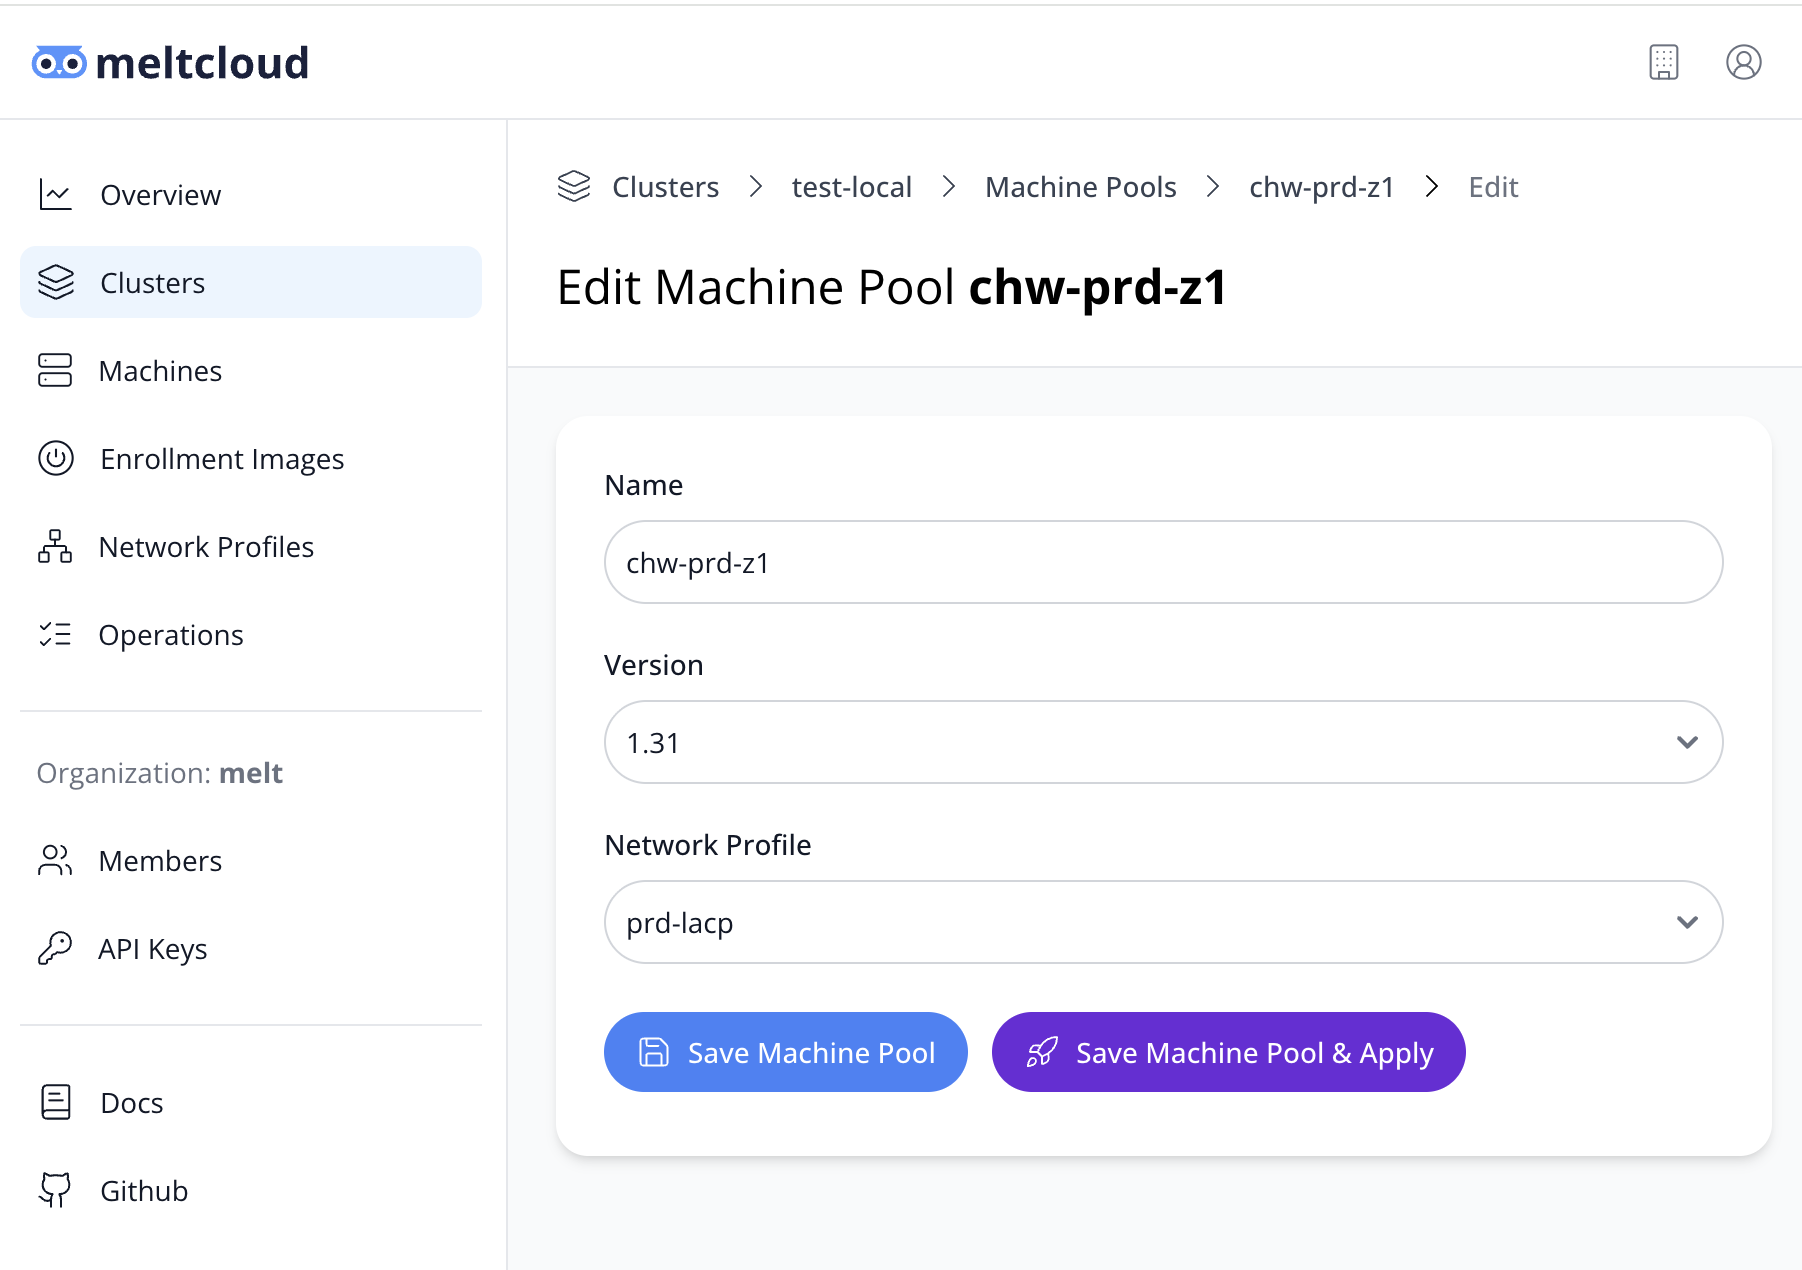The width and height of the screenshot is (1802, 1270).
Task: Go to Machine Pools via breadcrumb
Action: (x=1080, y=186)
